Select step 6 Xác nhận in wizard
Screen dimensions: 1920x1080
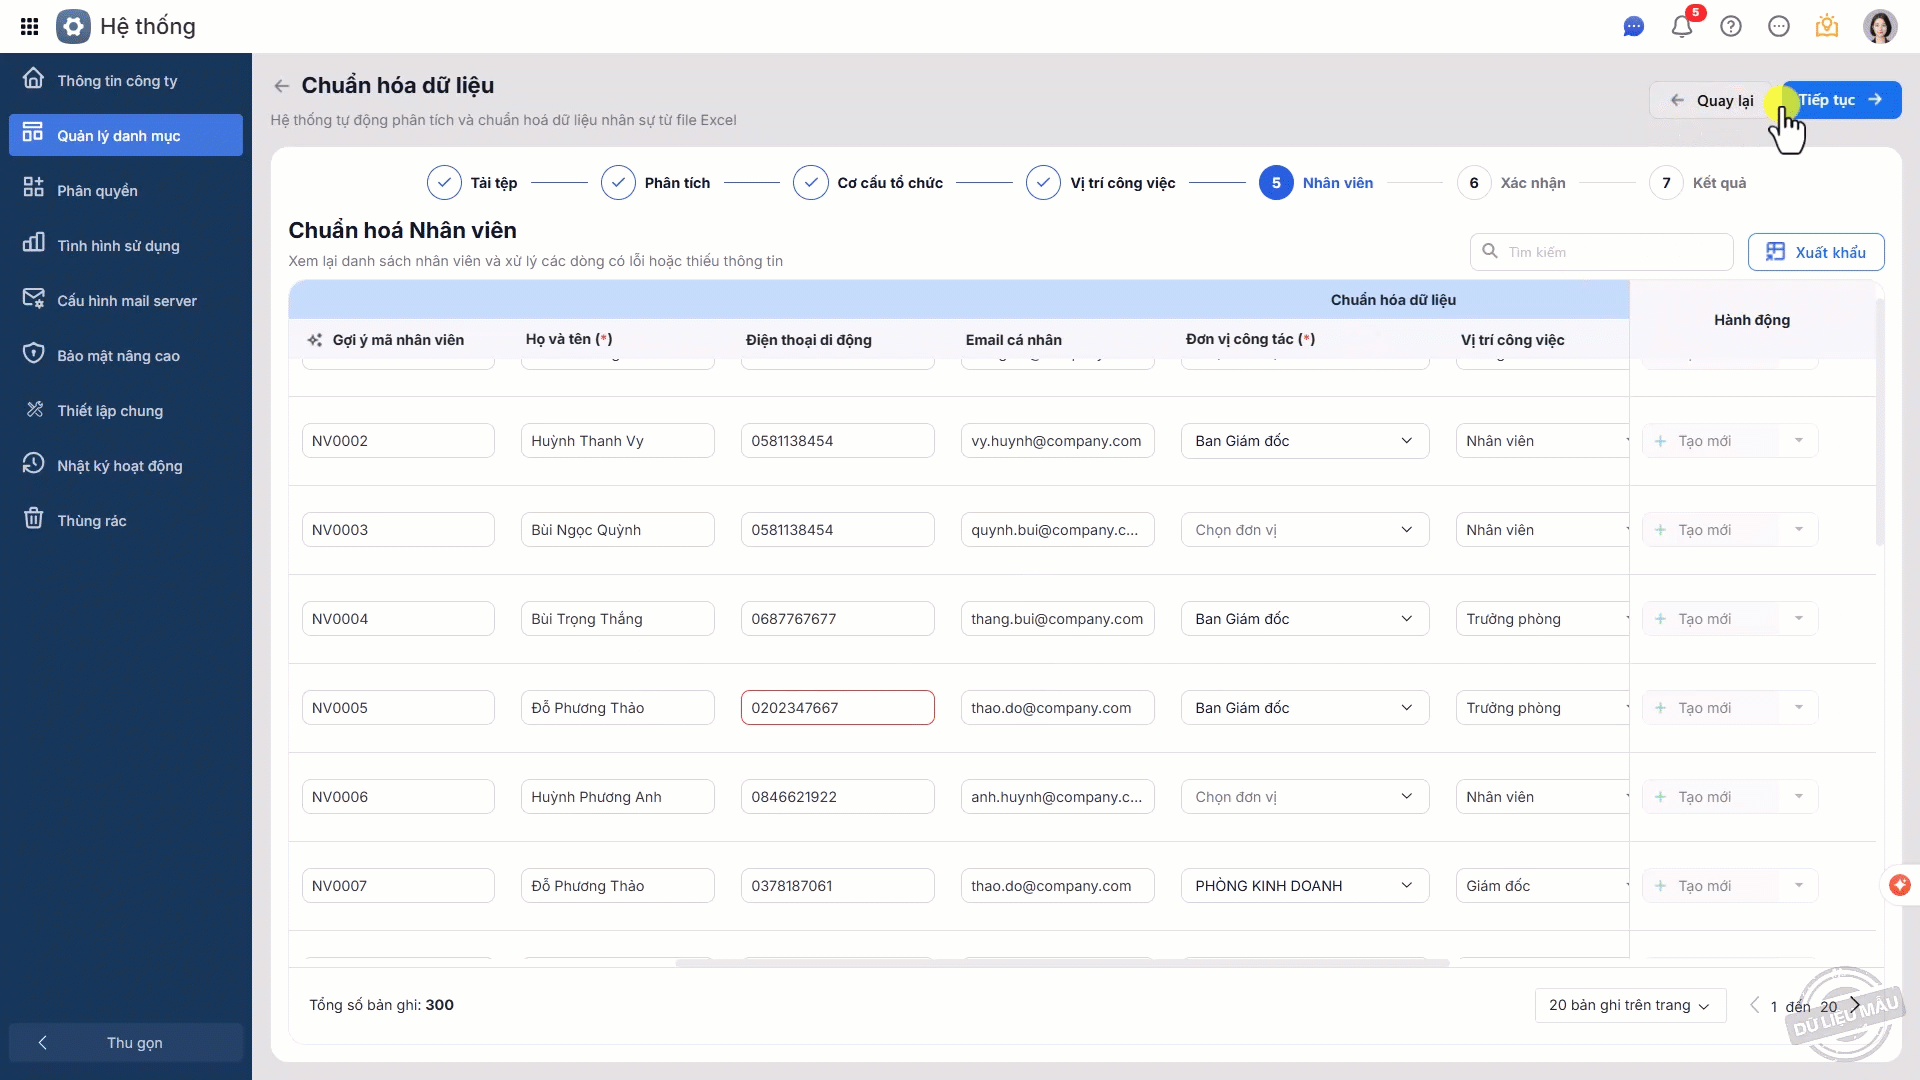pyautogui.click(x=1474, y=183)
